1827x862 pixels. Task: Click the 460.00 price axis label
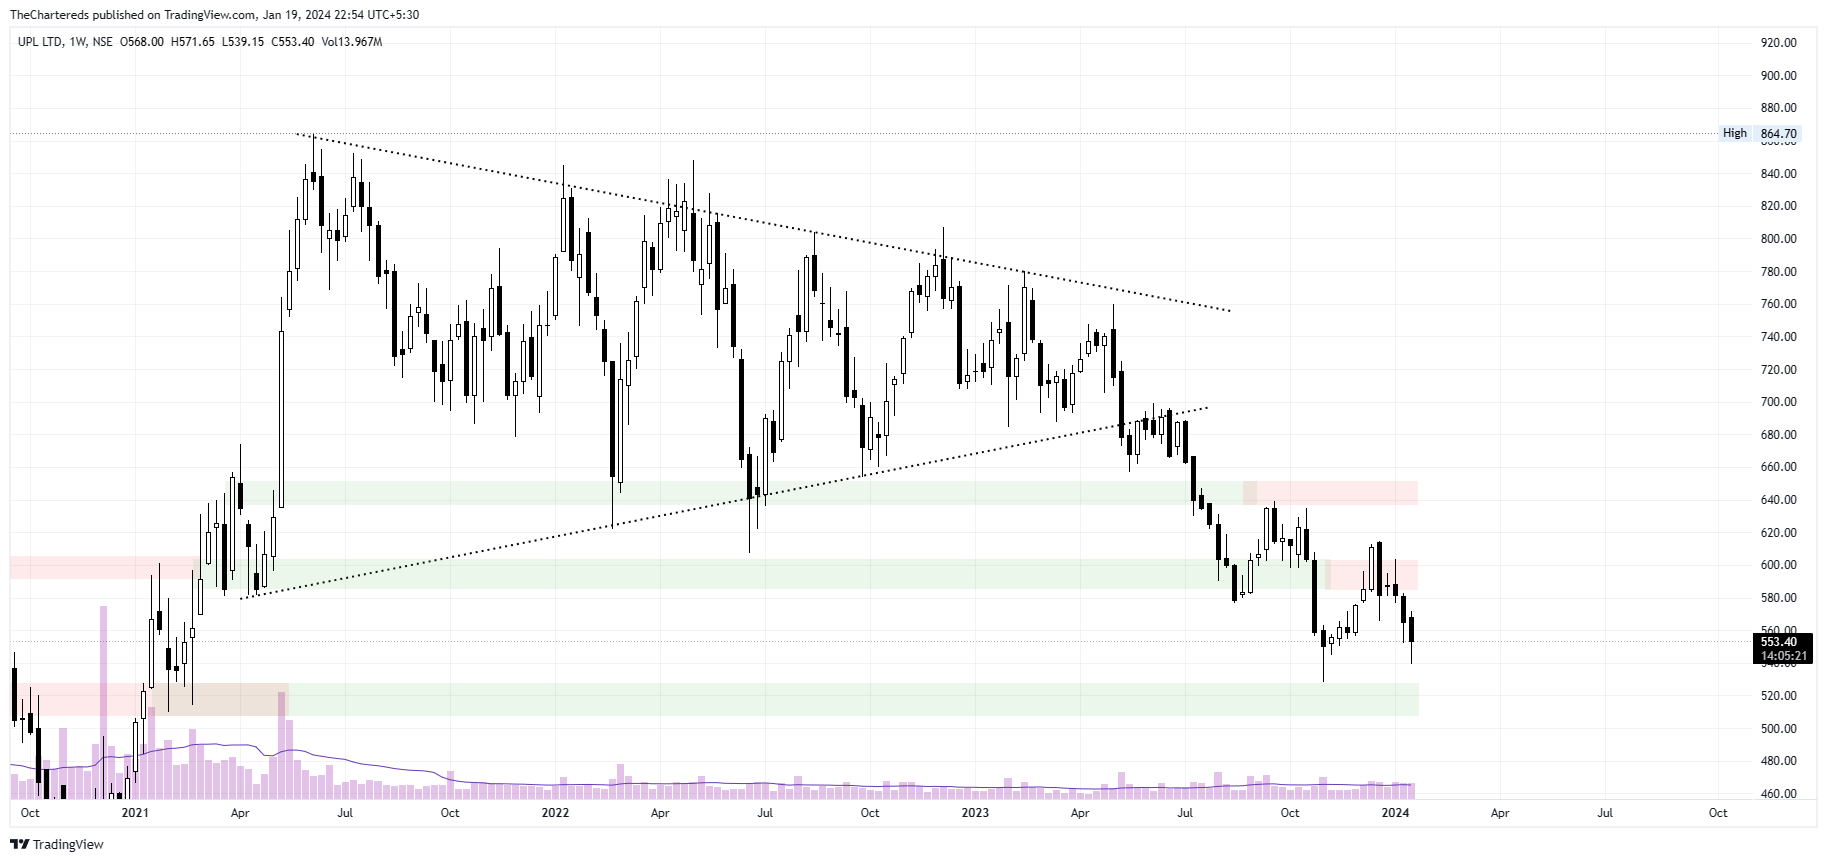tap(1779, 794)
